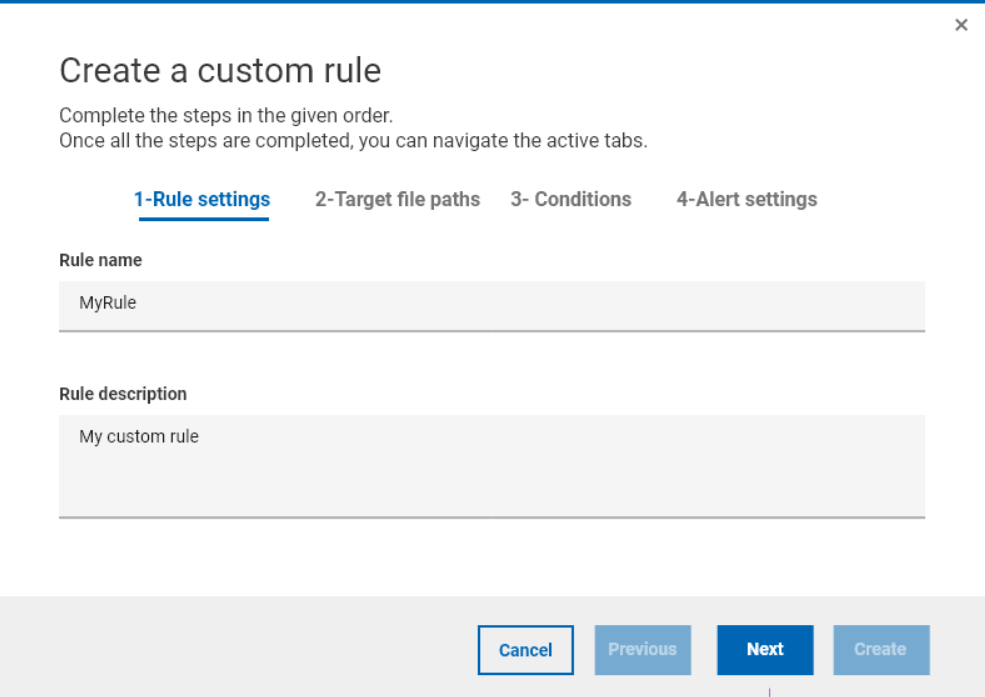Screen dimensions: 985x697
Task: Click the "Rule description" field label
Action: pyautogui.click(x=123, y=394)
